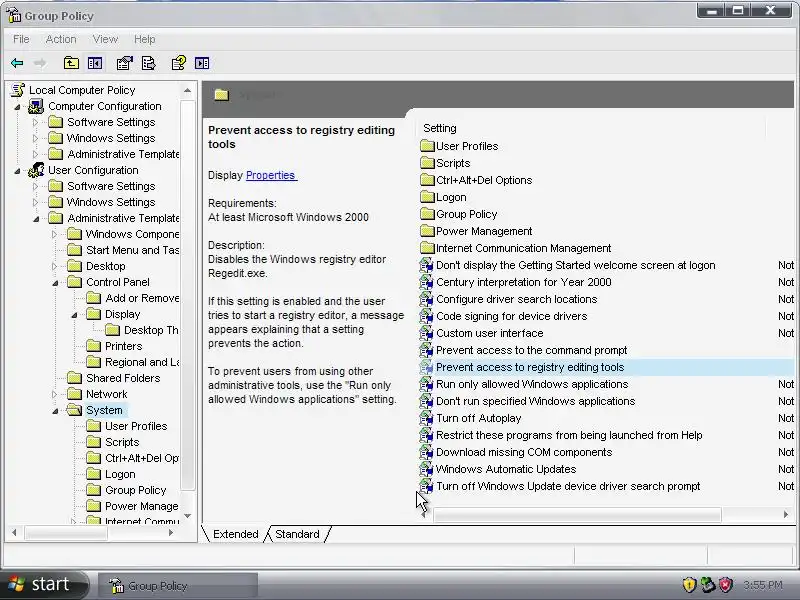Click policy icon beside Turn off Autoplay
Viewport: 800px width, 600px height.
click(x=426, y=418)
